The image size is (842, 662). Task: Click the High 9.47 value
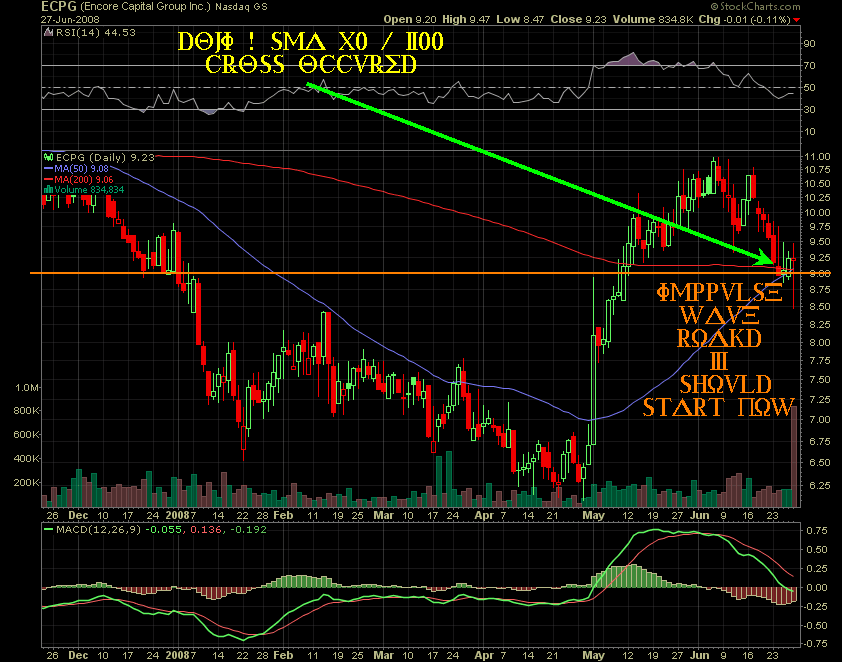pos(466,19)
